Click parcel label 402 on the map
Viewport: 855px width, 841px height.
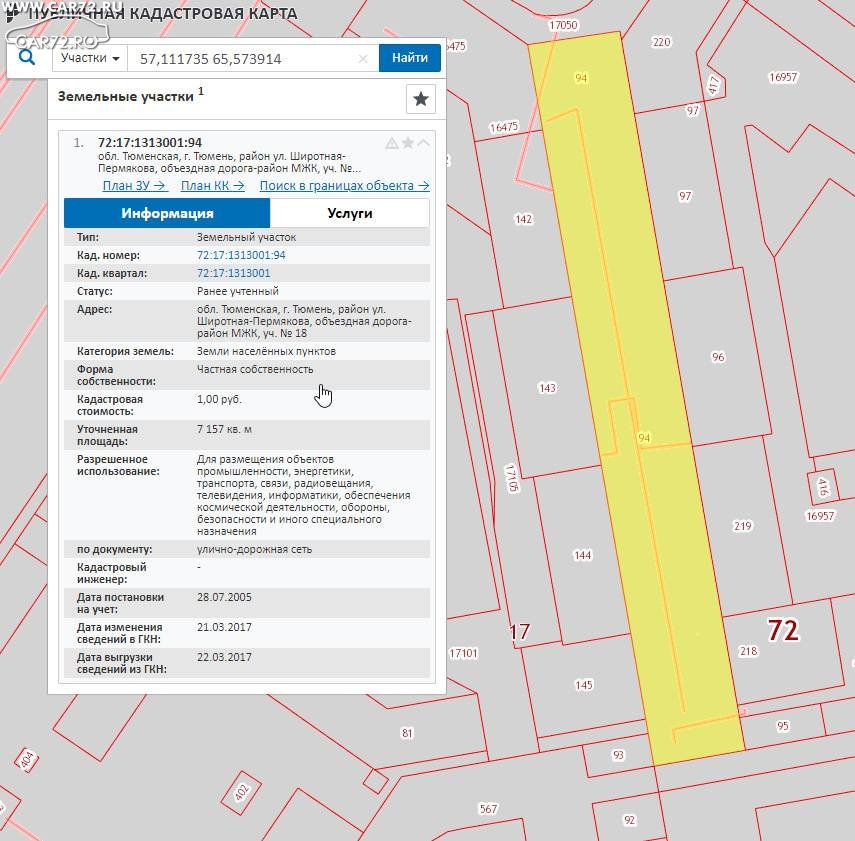[x=242, y=792]
